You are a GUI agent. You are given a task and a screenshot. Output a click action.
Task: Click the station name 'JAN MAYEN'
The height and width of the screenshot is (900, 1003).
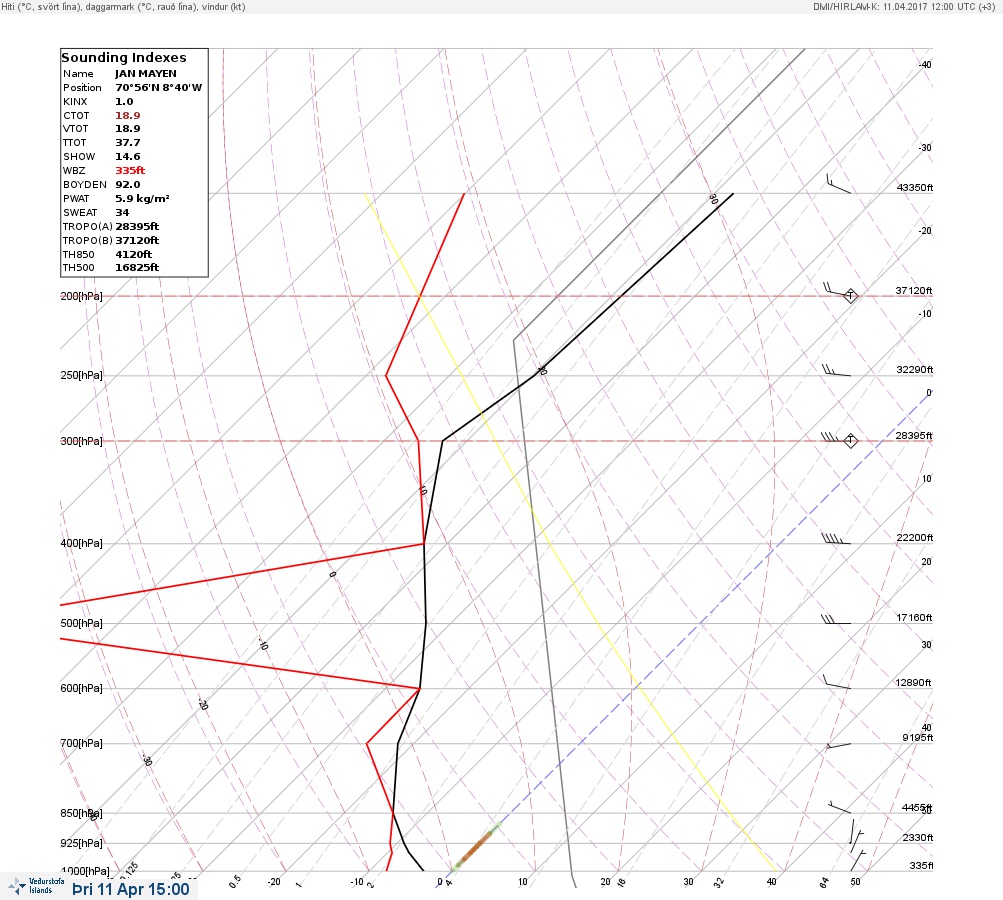coord(146,74)
